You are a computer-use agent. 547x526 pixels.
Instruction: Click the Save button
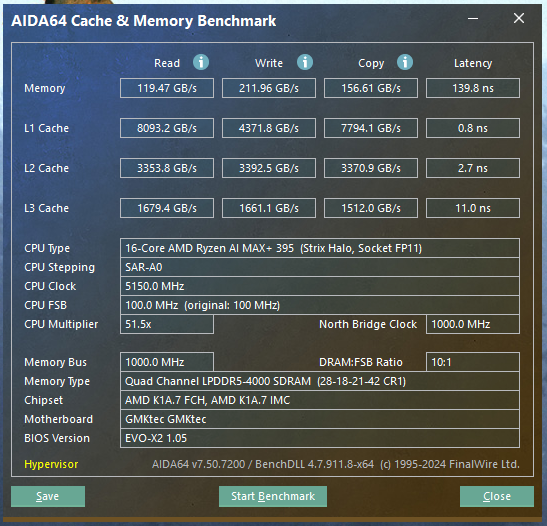48,496
